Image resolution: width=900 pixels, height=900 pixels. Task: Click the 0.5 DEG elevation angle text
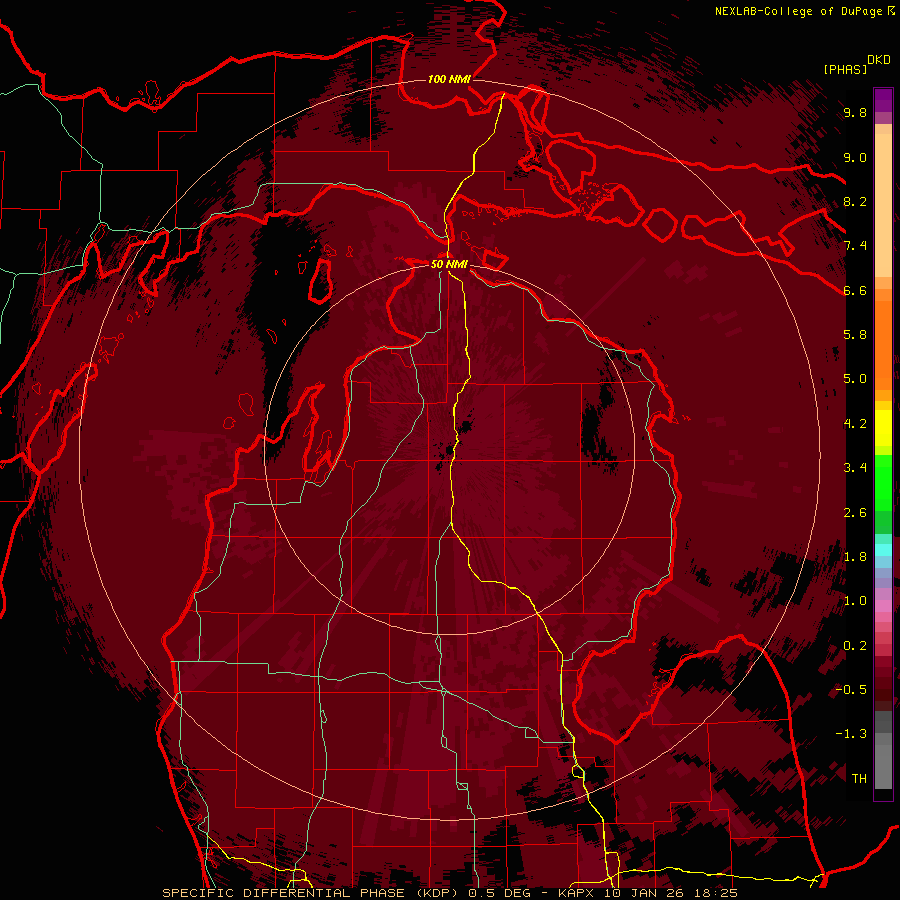(501, 893)
